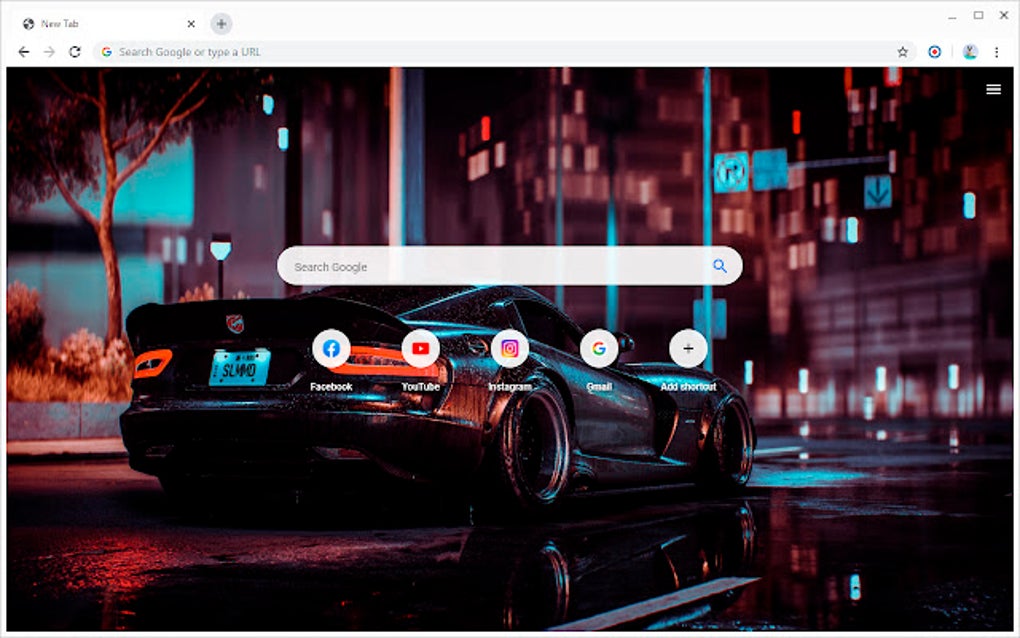Open the Facebook shortcut

point(331,349)
